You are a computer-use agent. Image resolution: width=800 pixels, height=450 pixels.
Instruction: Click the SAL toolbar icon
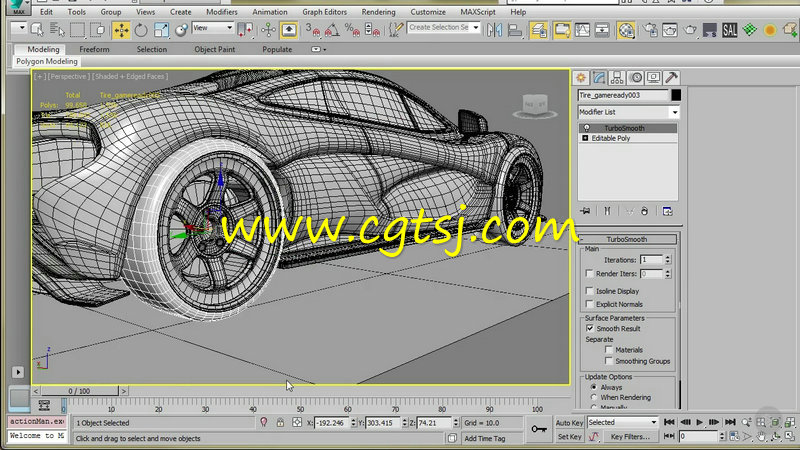(x=730, y=30)
